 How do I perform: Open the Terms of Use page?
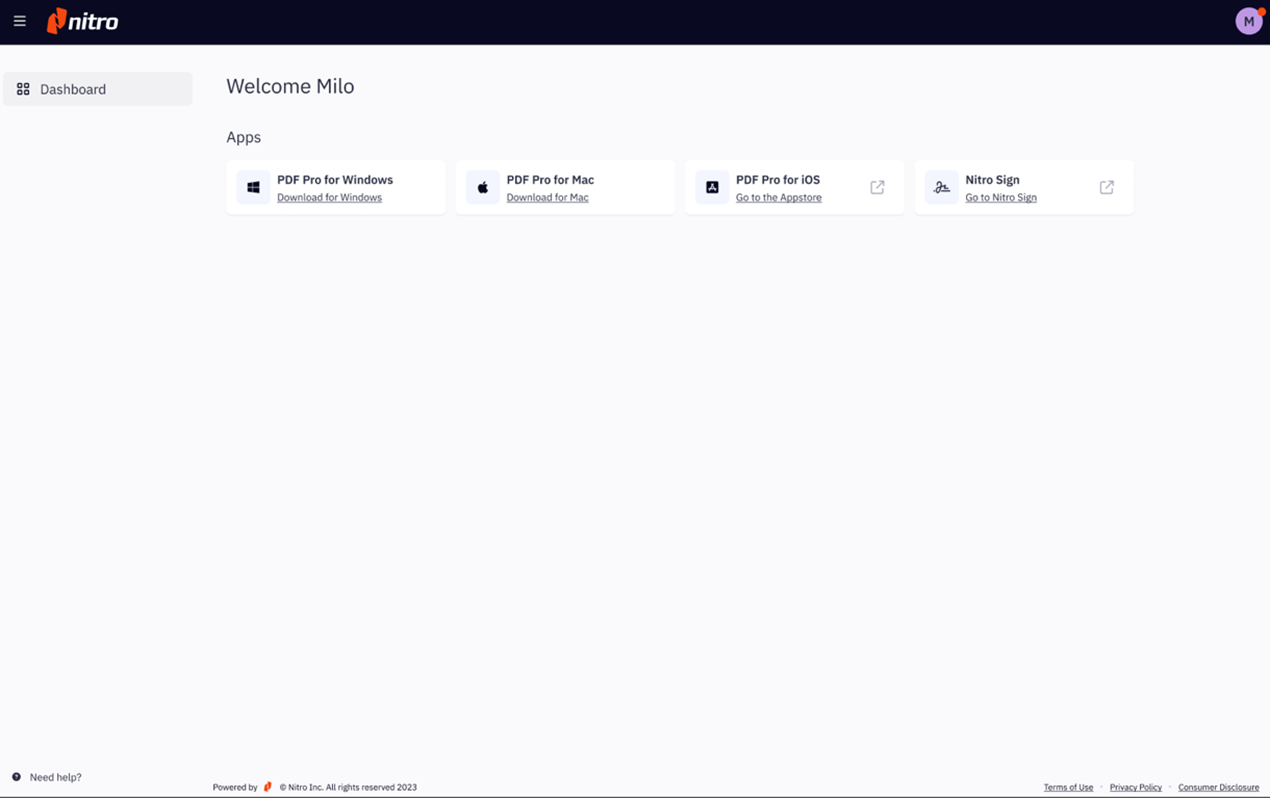click(x=1068, y=787)
